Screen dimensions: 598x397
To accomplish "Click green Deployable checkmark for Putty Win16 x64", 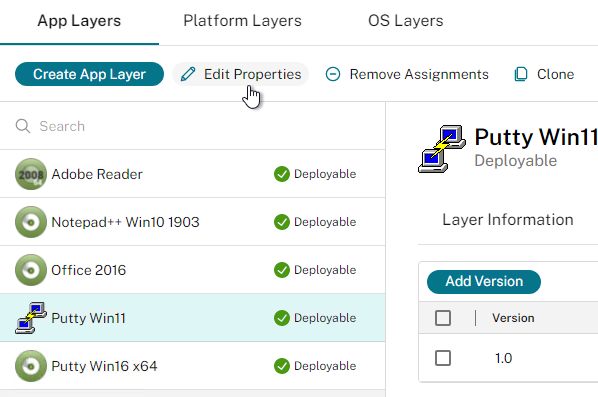I will coord(282,366).
